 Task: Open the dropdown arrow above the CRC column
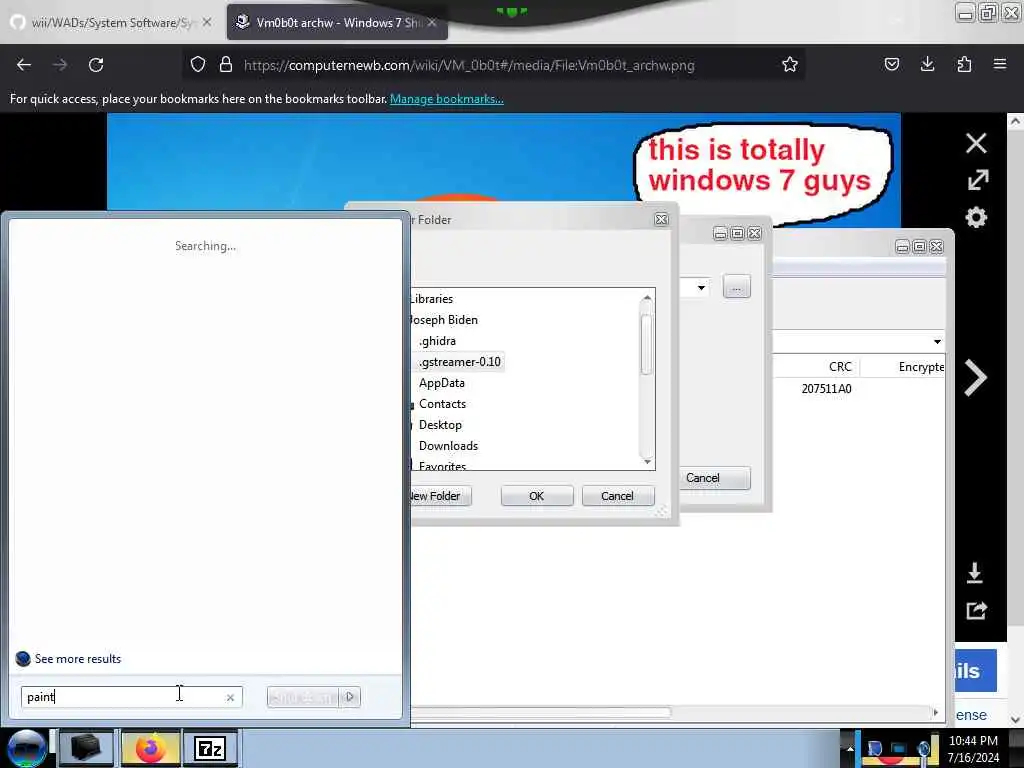[937, 342]
